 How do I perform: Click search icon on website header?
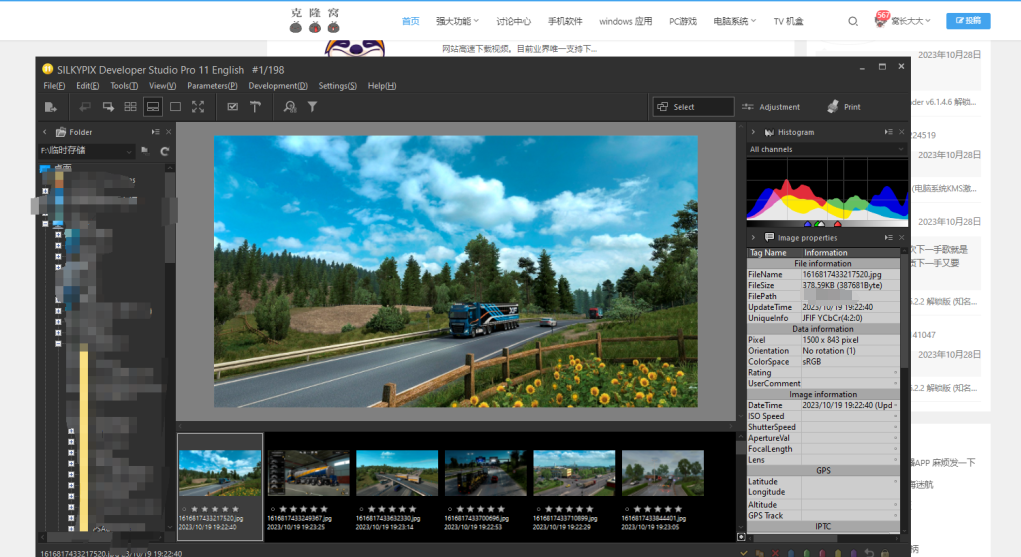[852, 21]
